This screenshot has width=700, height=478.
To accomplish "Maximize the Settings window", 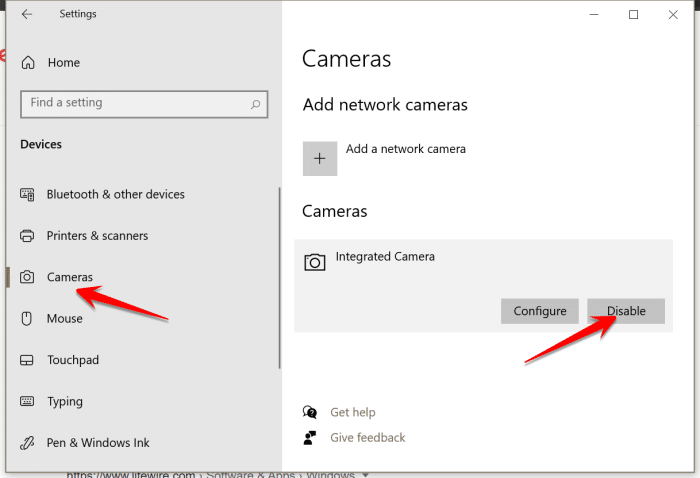I will (x=633, y=15).
